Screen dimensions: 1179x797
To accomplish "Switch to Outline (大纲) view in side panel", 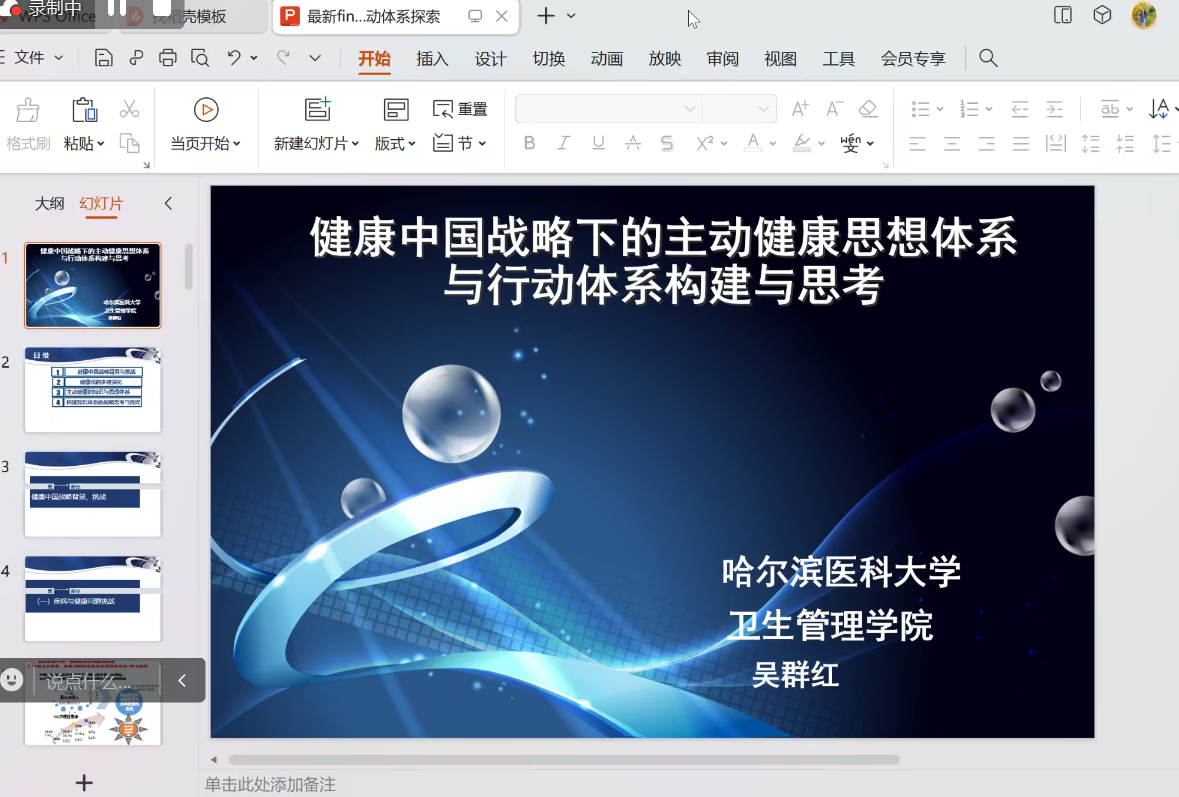I will 49,204.
